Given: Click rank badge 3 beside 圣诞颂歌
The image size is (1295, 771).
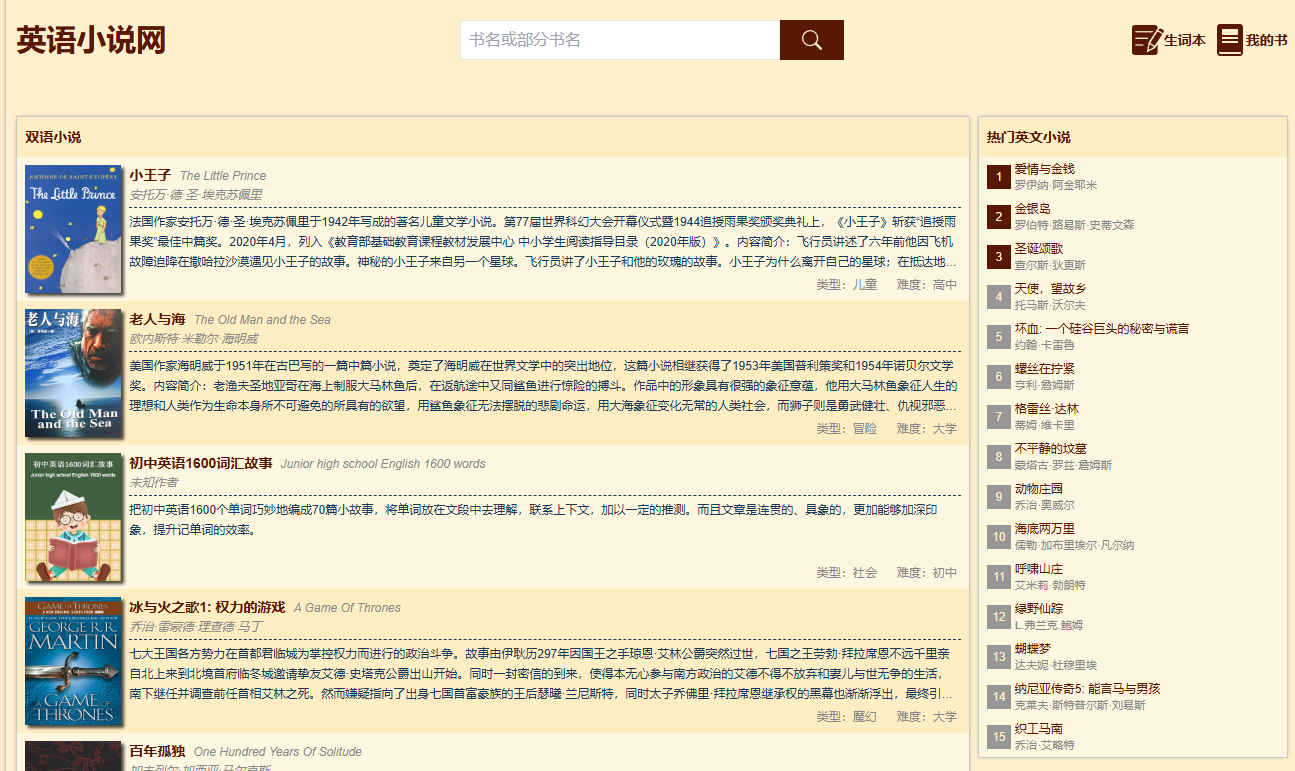Looking at the screenshot, I should 998,257.
